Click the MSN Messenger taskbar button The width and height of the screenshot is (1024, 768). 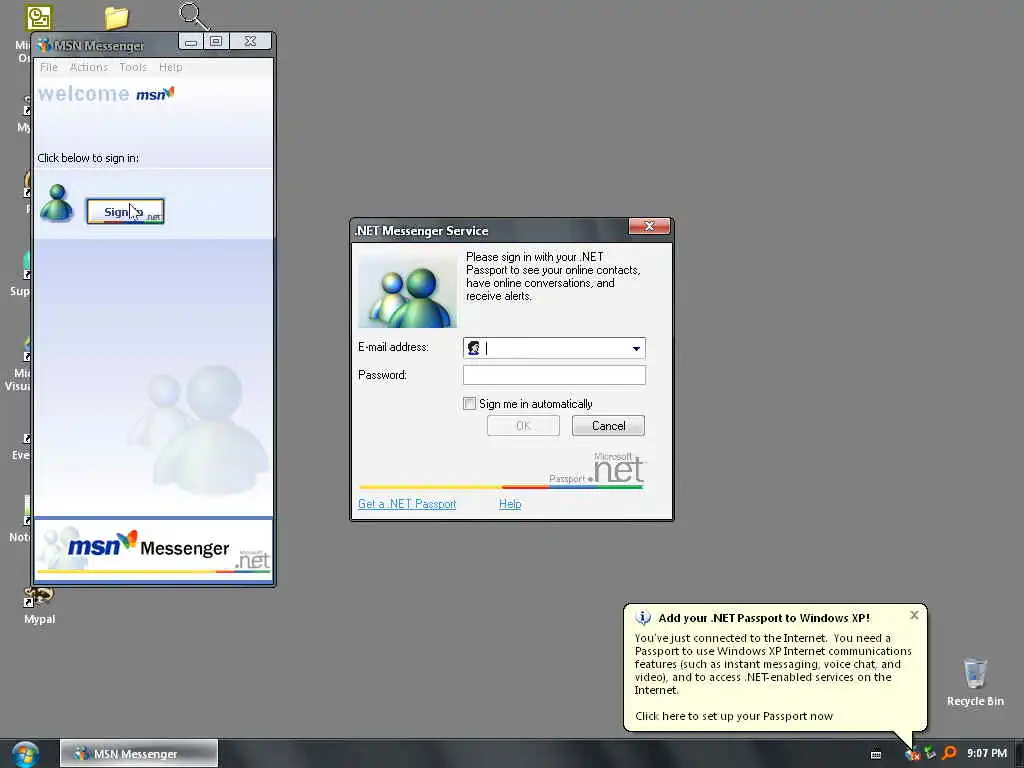point(139,754)
